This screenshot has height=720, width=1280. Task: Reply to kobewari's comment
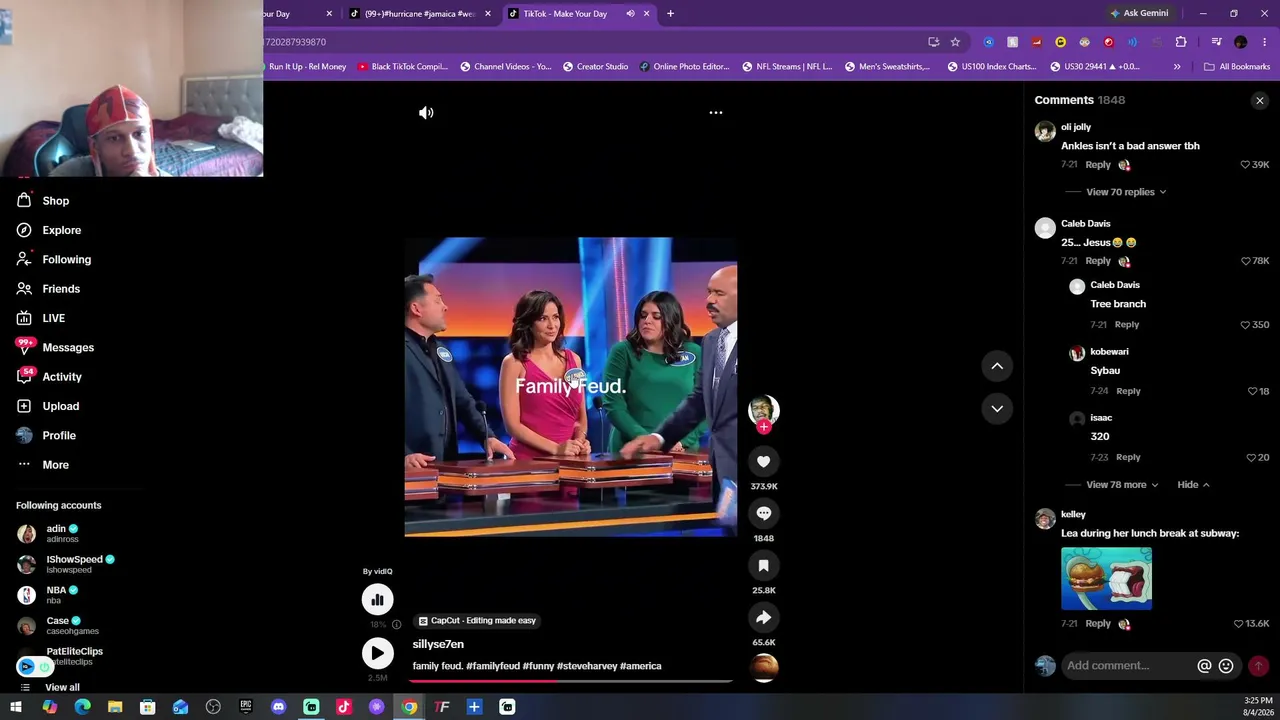pyautogui.click(x=1128, y=391)
